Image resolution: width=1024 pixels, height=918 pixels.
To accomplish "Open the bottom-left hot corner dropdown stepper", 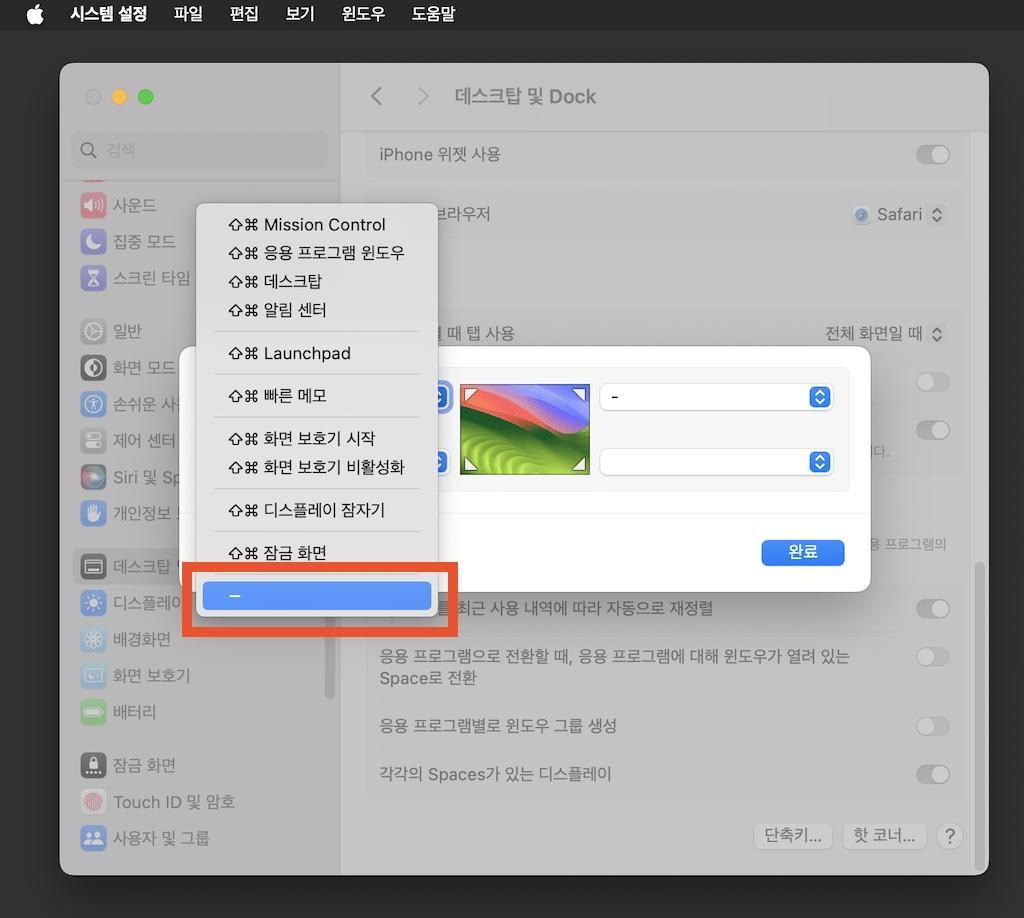I will pyautogui.click(x=442, y=462).
